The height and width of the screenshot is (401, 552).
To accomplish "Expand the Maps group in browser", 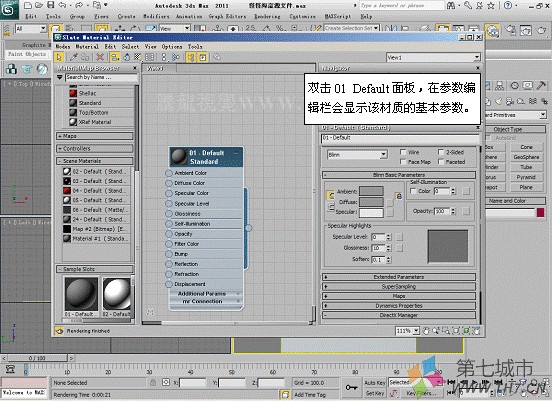I will click(94, 136).
